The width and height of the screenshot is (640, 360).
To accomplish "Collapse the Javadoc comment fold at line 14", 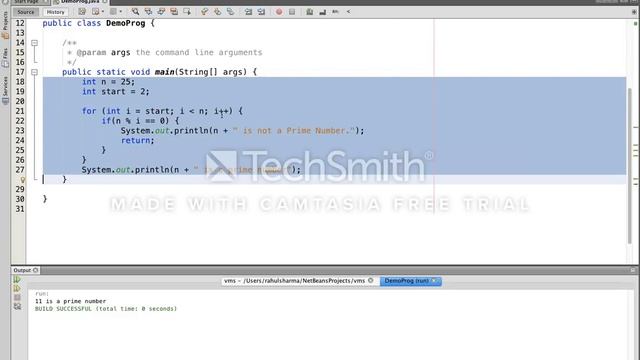I will point(34,42).
